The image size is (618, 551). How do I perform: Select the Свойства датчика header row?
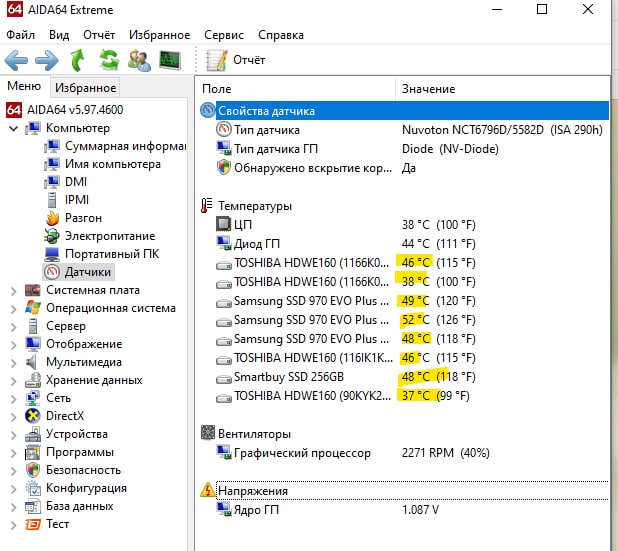coord(404,111)
